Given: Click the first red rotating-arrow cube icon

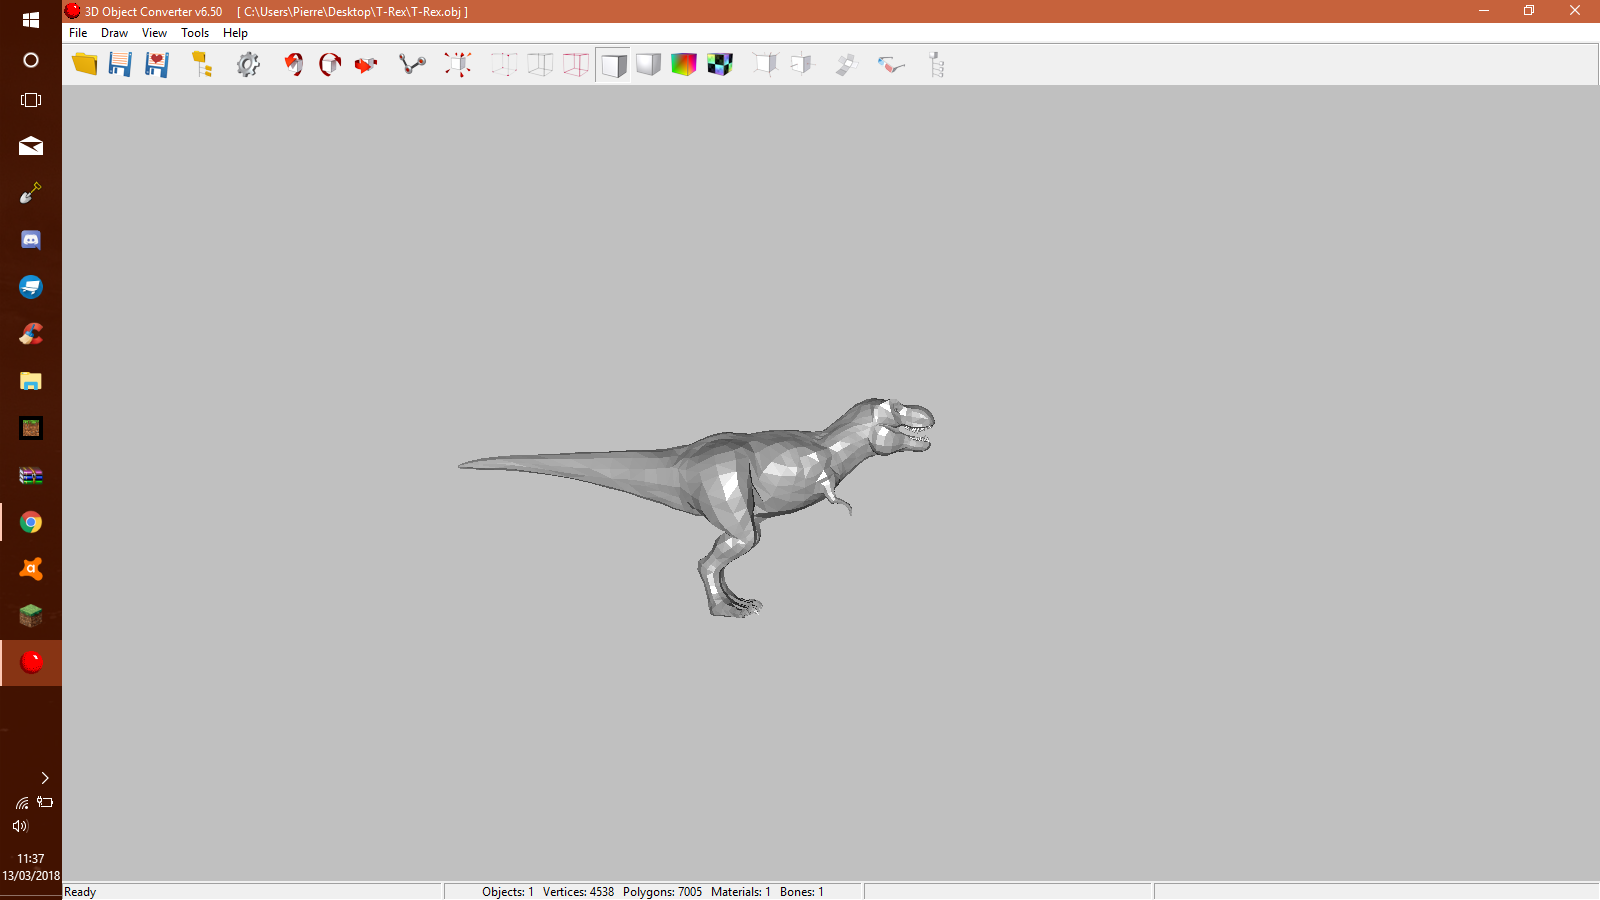Looking at the screenshot, I should coord(293,65).
